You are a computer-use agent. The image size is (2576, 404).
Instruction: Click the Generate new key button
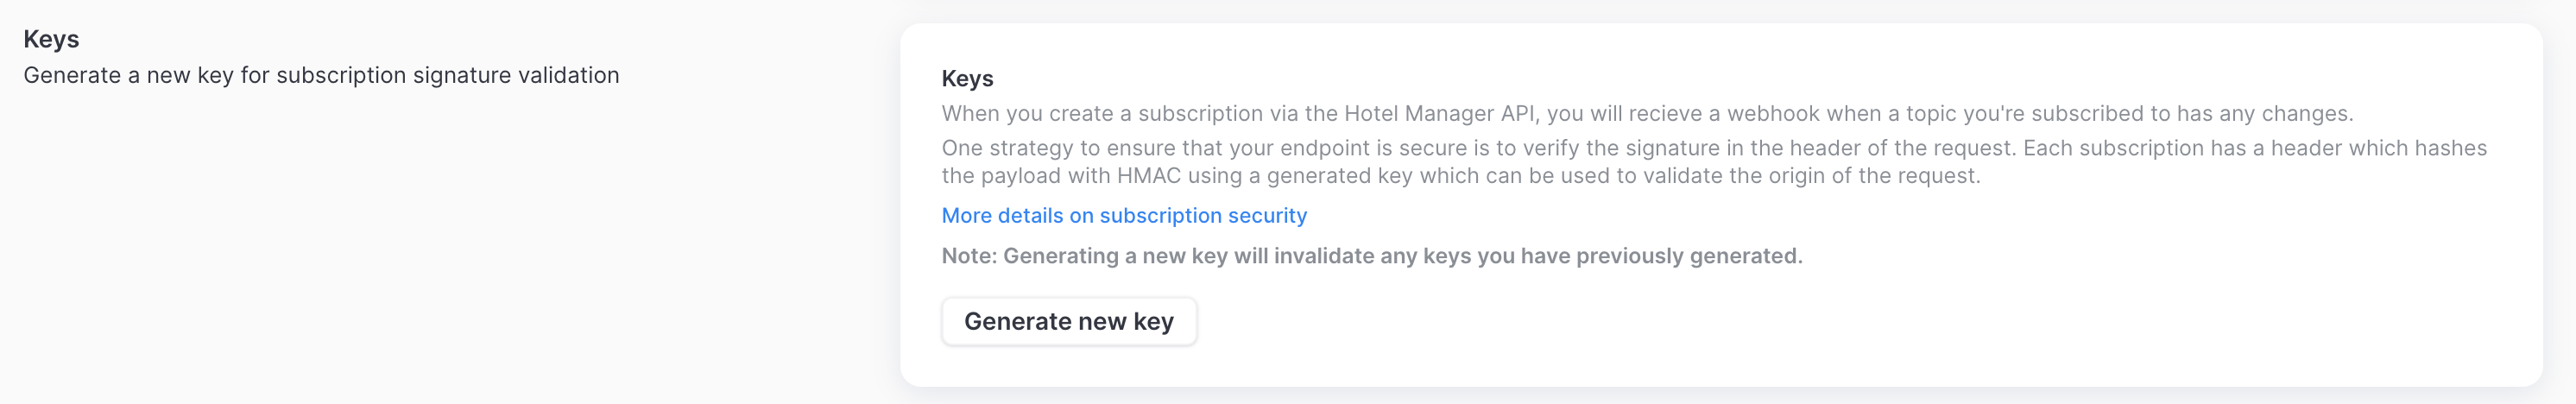tap(1068, 321)
